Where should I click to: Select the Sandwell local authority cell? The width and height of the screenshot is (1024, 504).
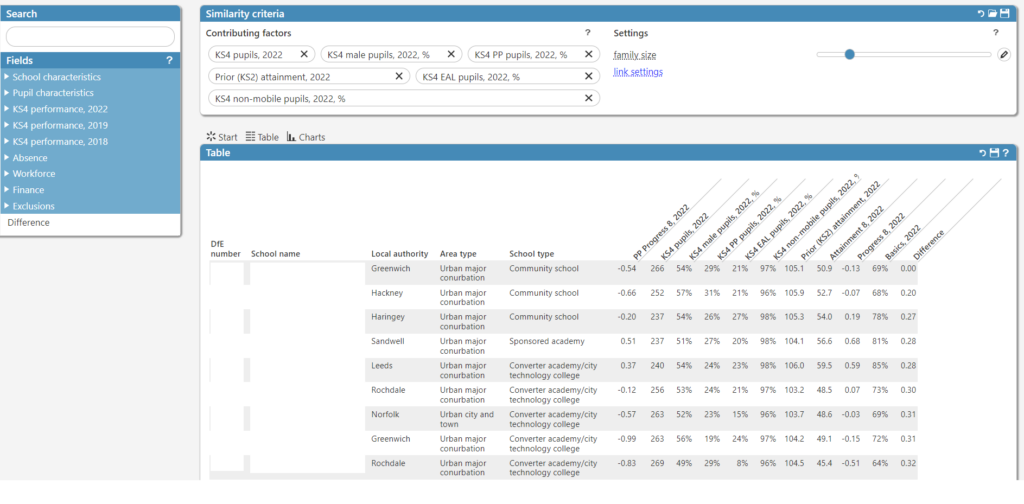click(388, 341)
